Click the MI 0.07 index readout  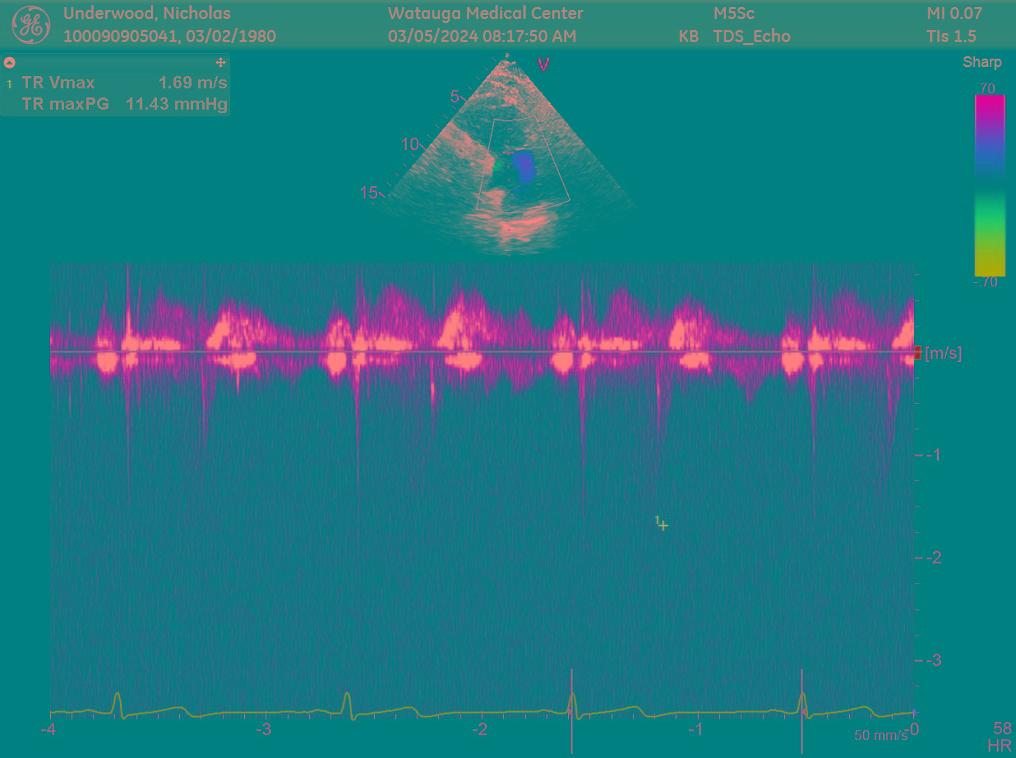click(x=954, y=14)
